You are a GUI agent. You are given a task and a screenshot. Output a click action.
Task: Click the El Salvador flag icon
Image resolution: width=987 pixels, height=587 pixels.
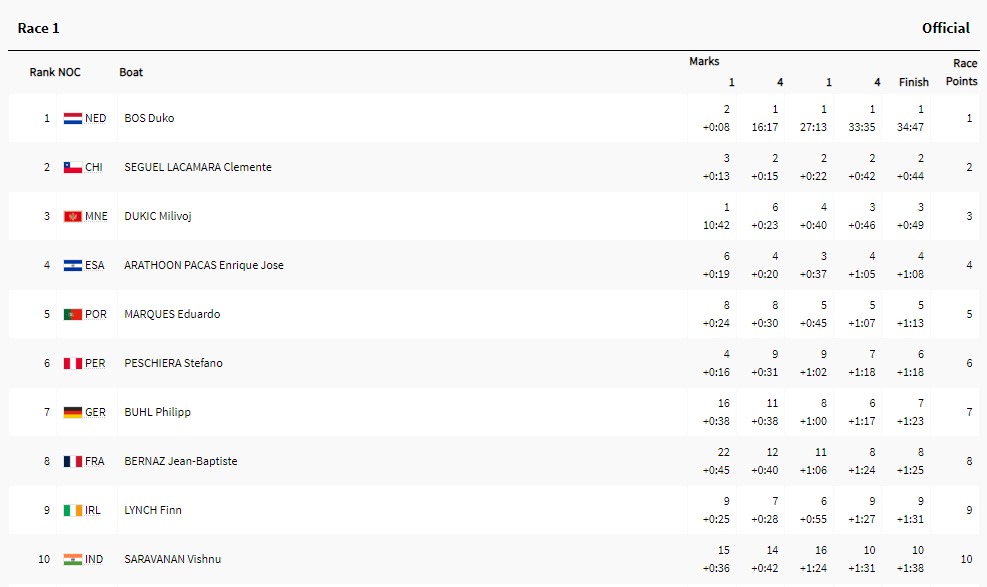coord(73,265)
